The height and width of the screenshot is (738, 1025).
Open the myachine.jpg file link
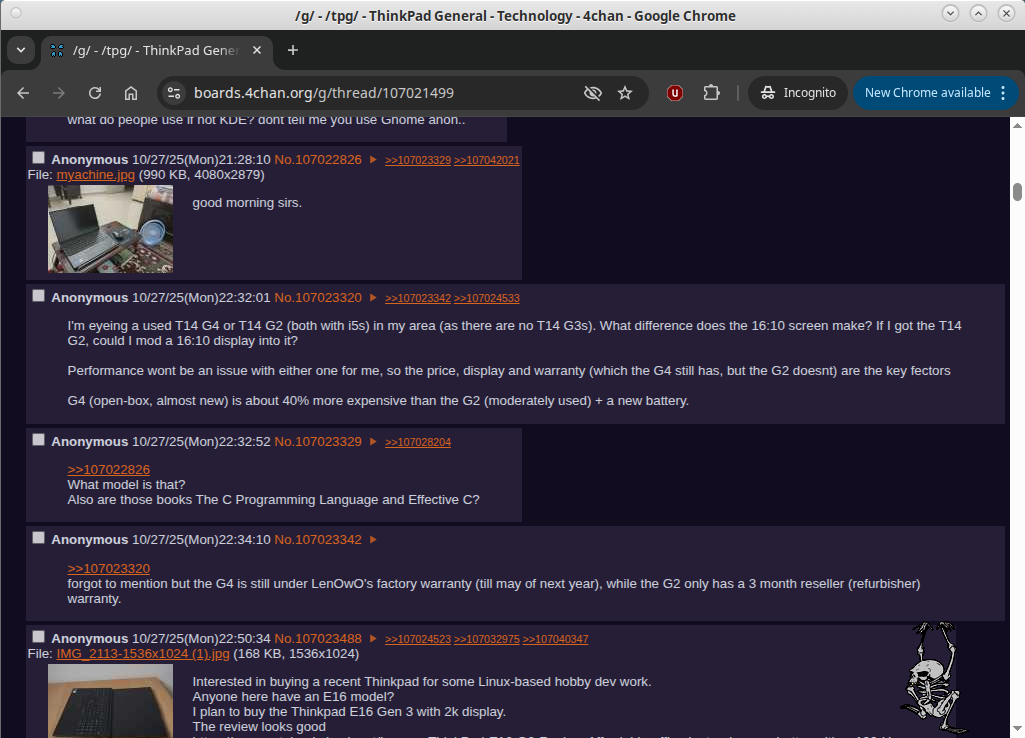95,175
